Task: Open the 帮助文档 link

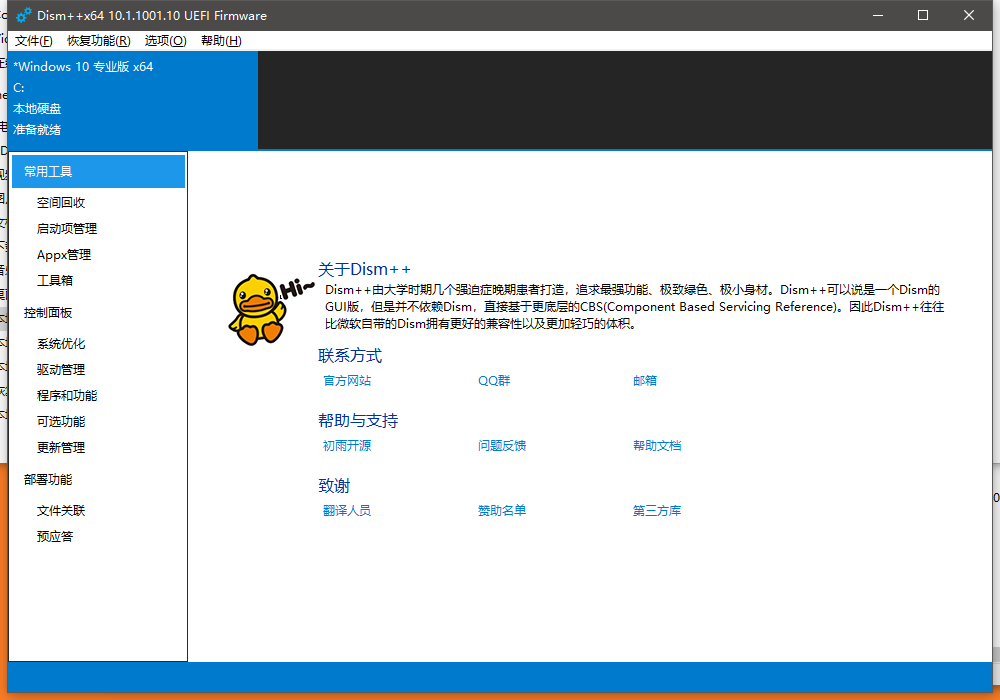Action: [x=657, y=446]
